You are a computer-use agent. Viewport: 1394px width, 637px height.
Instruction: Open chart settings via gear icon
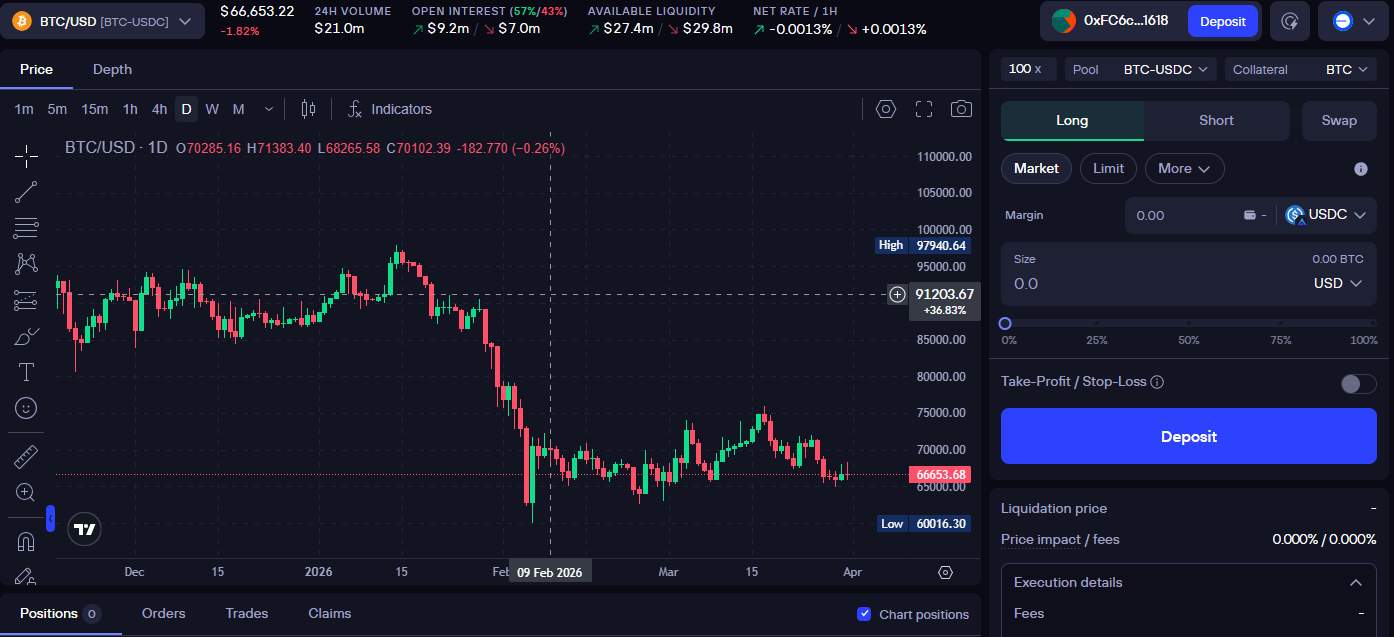pos(885,109)
